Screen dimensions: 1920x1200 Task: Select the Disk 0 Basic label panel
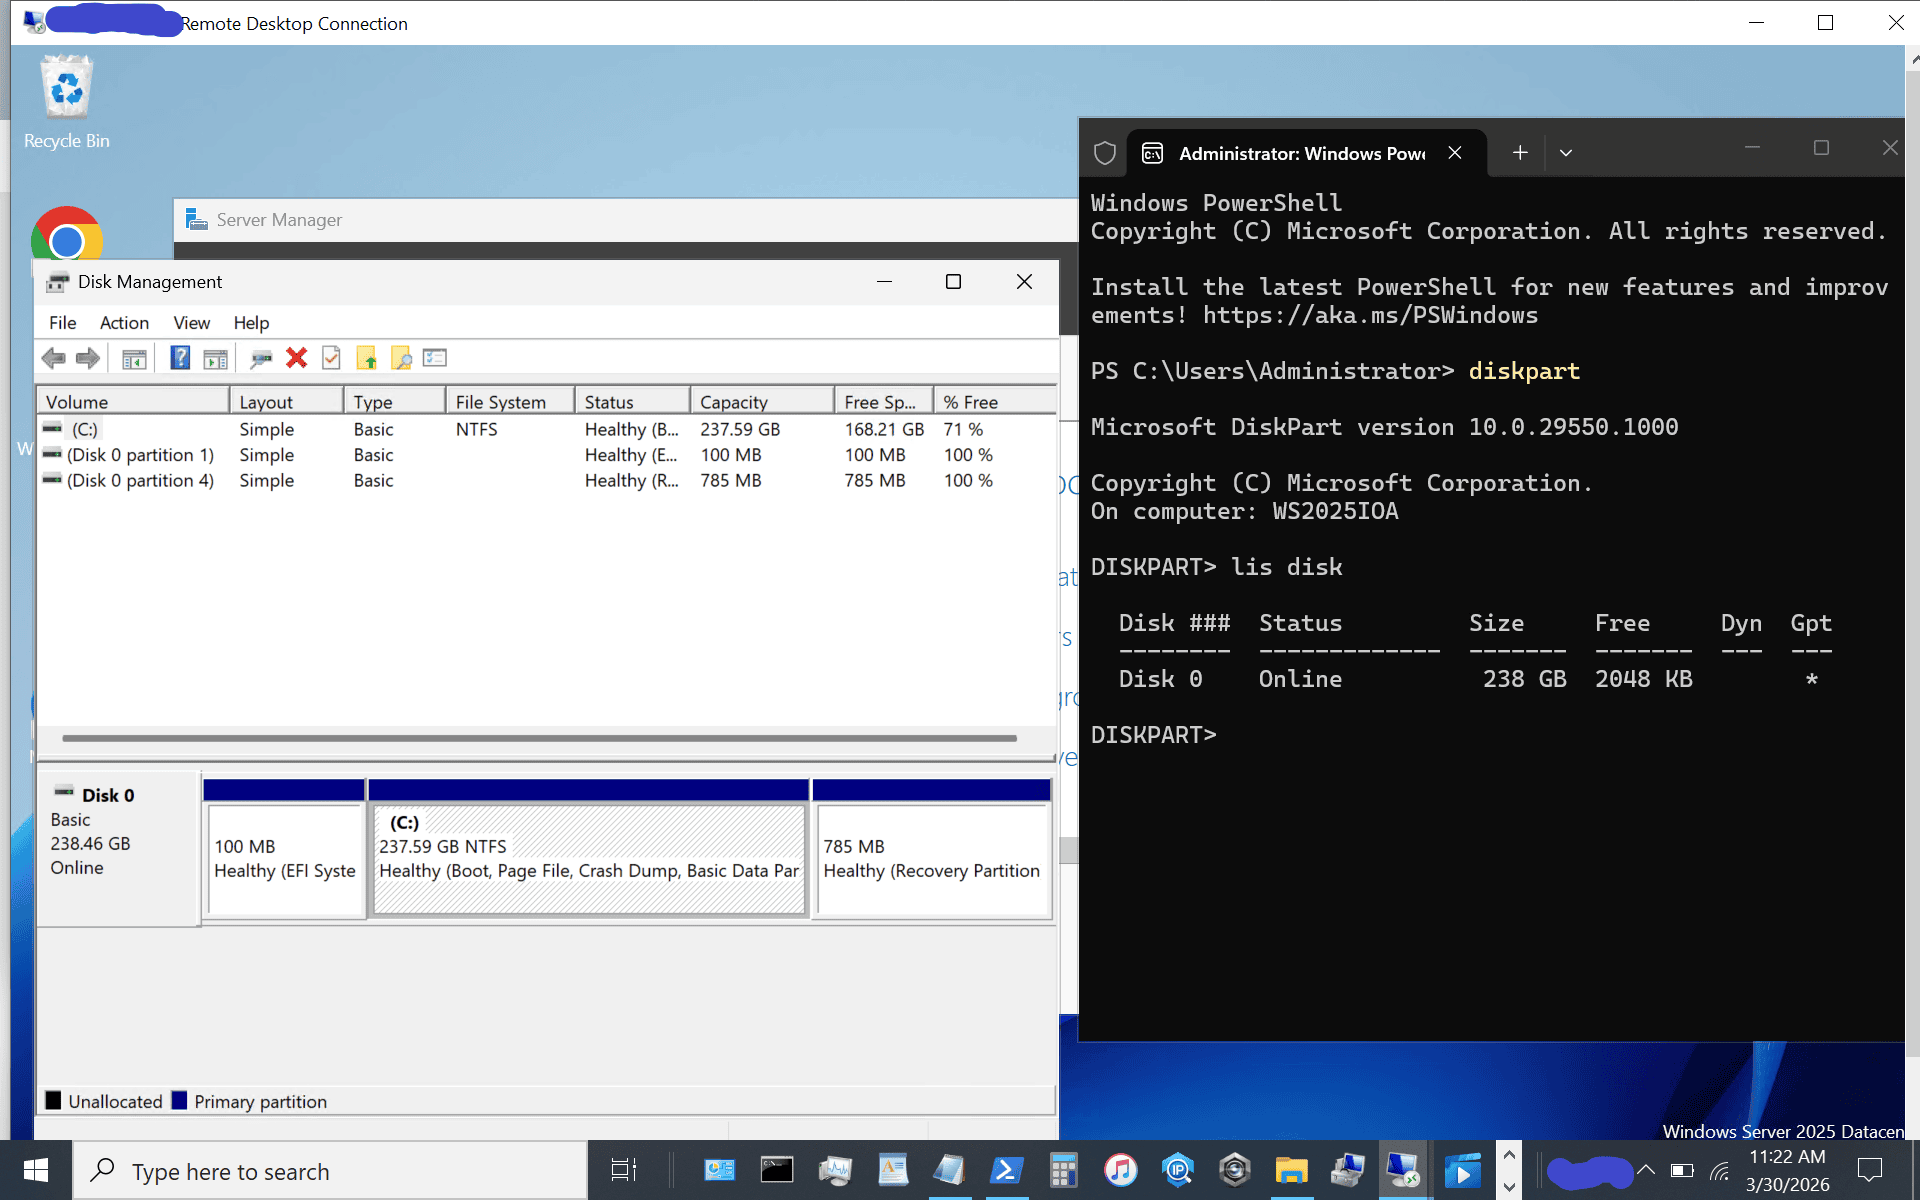[x=118, y=848]
